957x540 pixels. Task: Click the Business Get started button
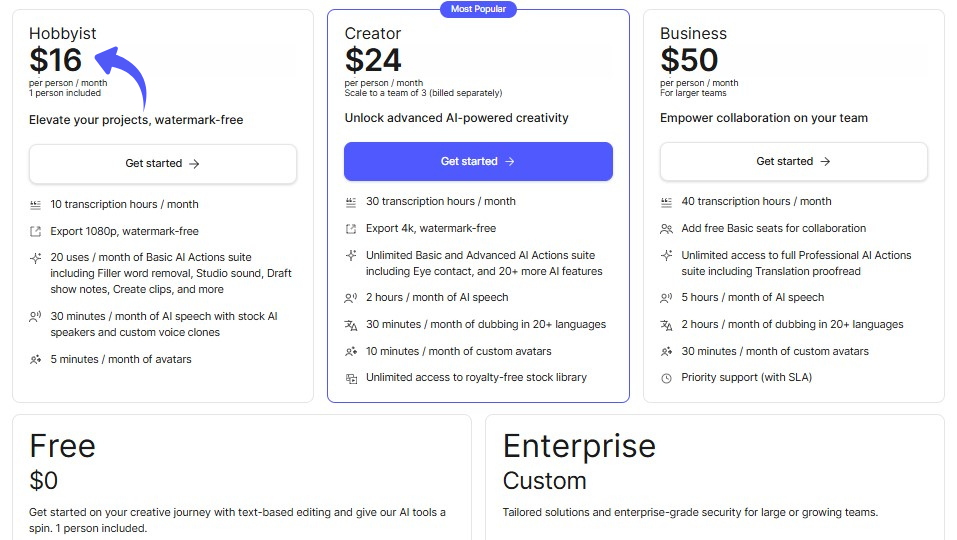[793, 162]
